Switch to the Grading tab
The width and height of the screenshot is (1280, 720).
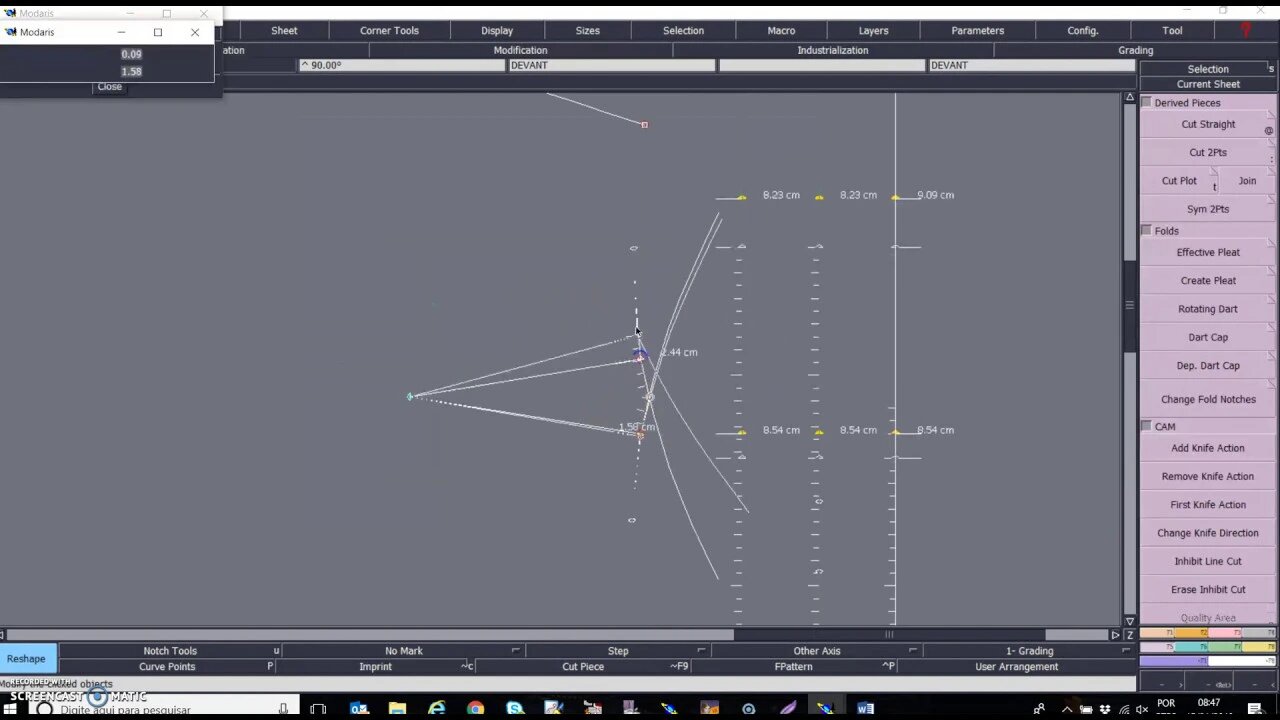tap(1135, 50)
